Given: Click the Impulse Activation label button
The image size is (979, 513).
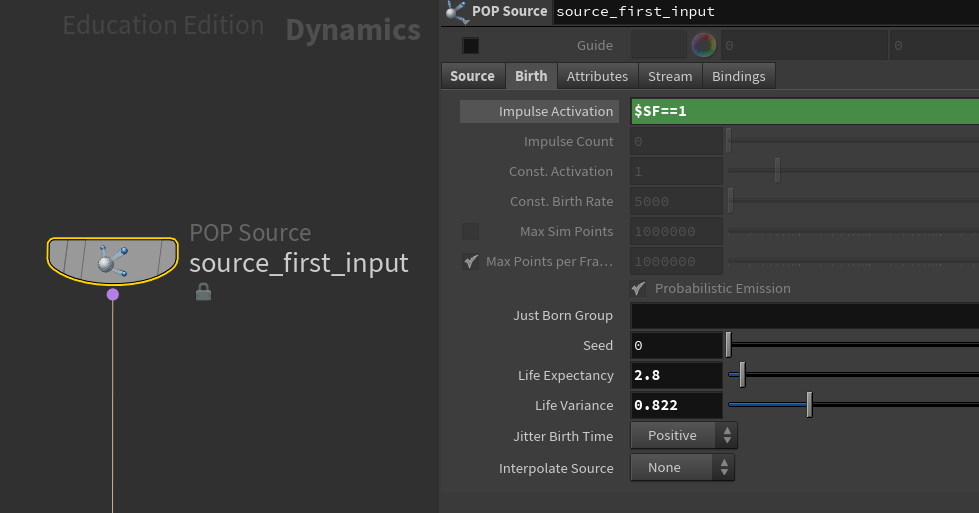Looking at the screenshot, I should point(540,111).
